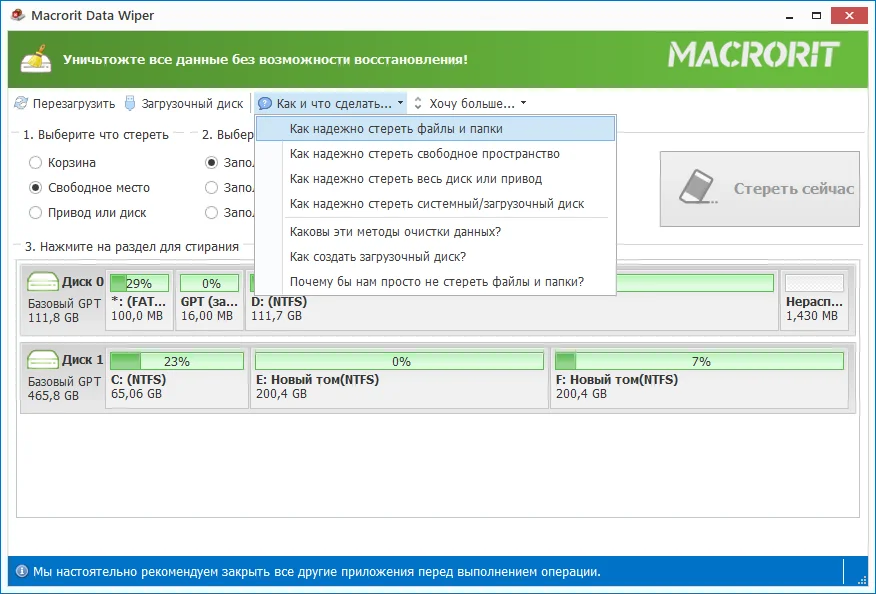Click the E: Новый том(NTFS) label
Viewport: 876px width, 594px height.
point(317,380)
